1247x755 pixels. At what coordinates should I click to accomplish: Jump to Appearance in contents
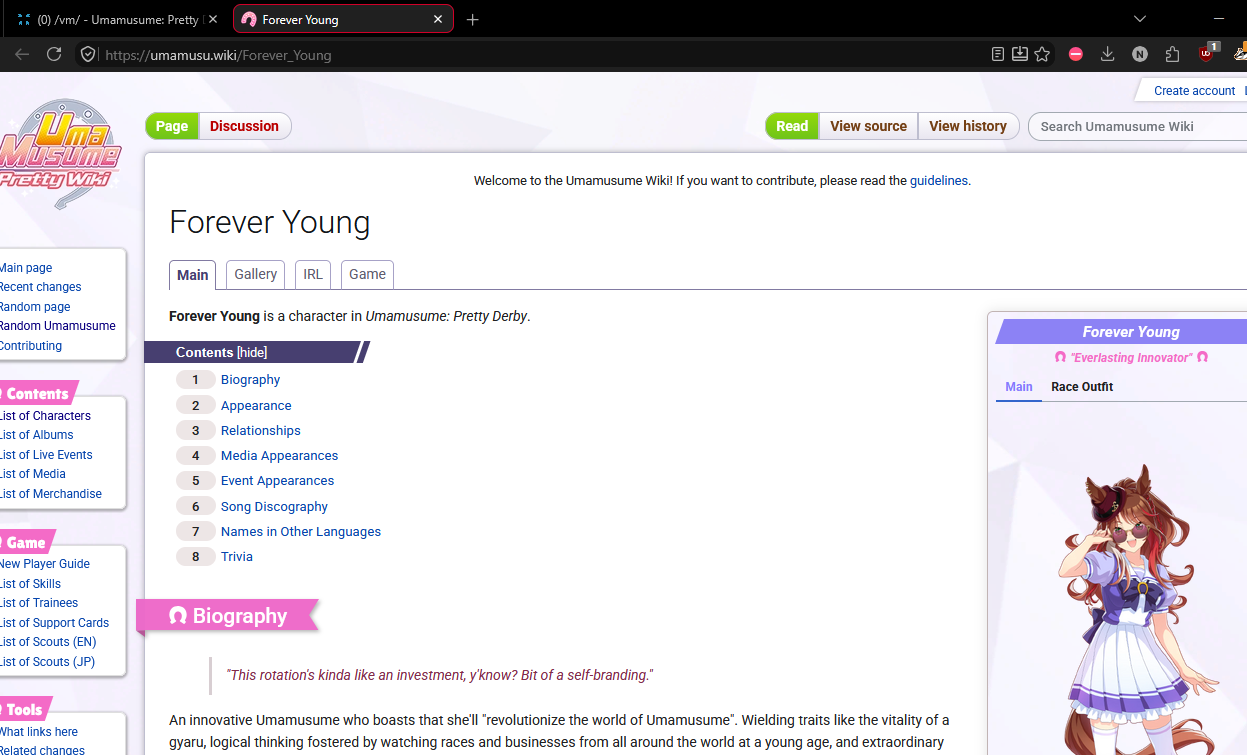[256, 406]
